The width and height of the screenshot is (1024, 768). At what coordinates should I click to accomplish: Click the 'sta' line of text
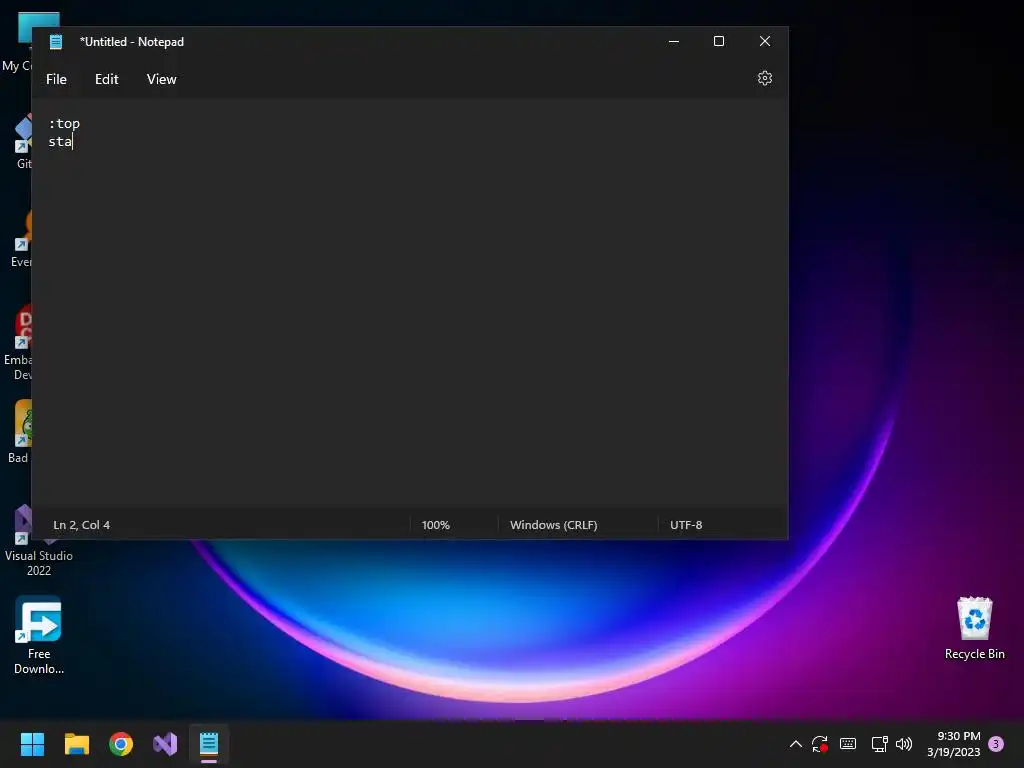(60, 142)
